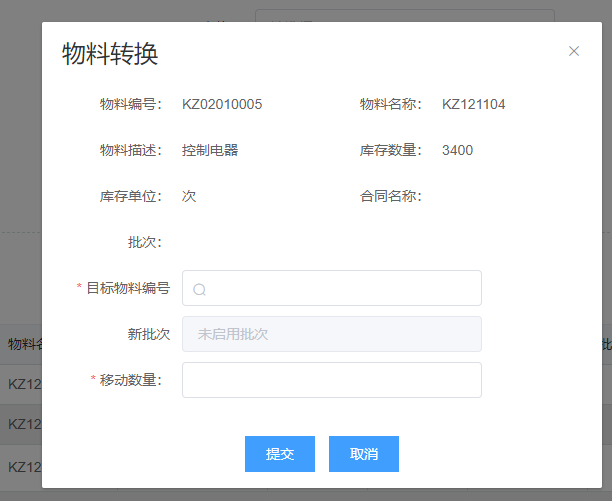Image resolution: width=612 pixels, height=501 pixels.
Task: Select the material name value KZ121104
Action: tap(473, 104)
